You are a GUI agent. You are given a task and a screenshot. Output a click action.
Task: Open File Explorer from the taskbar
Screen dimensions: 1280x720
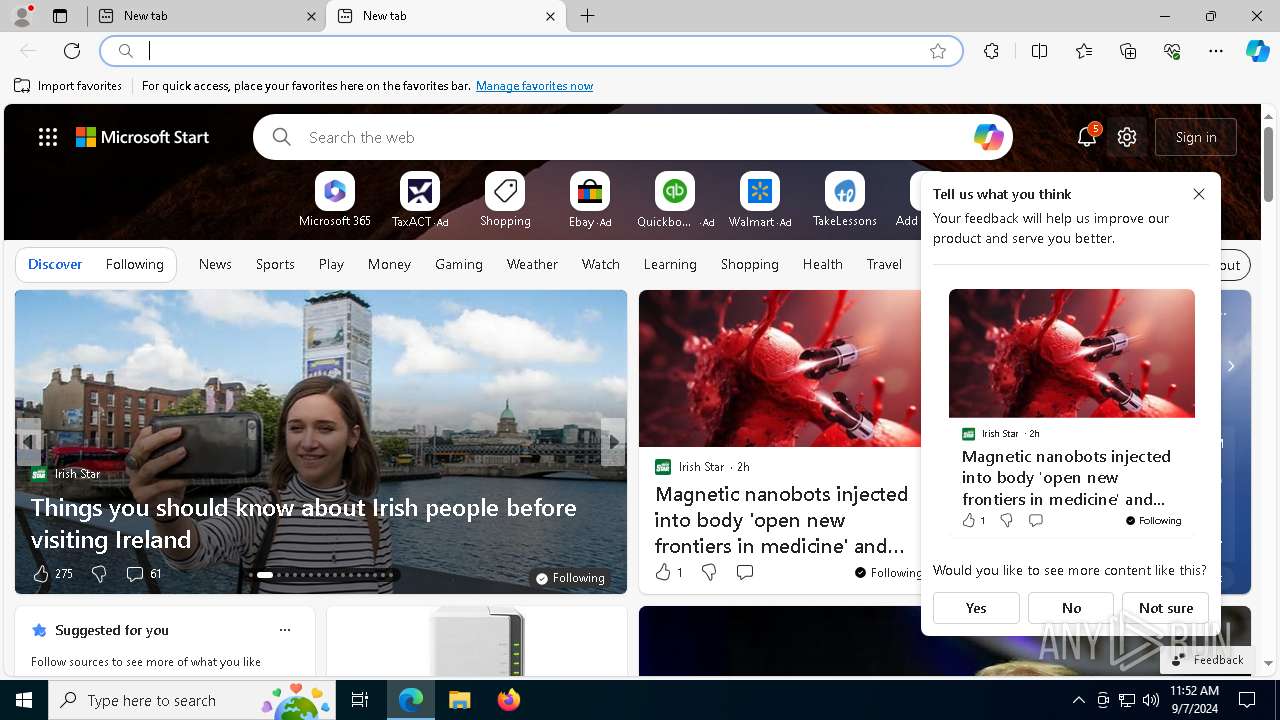click(459, 700)
